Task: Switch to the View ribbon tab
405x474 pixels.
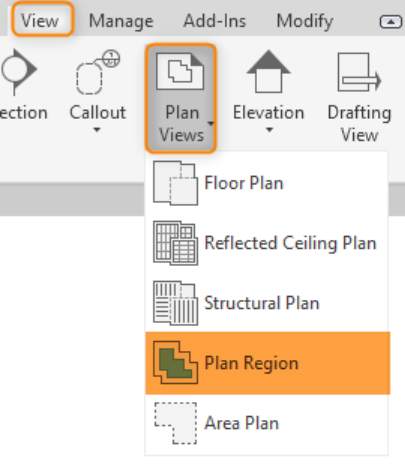Action: coord(42,19)
